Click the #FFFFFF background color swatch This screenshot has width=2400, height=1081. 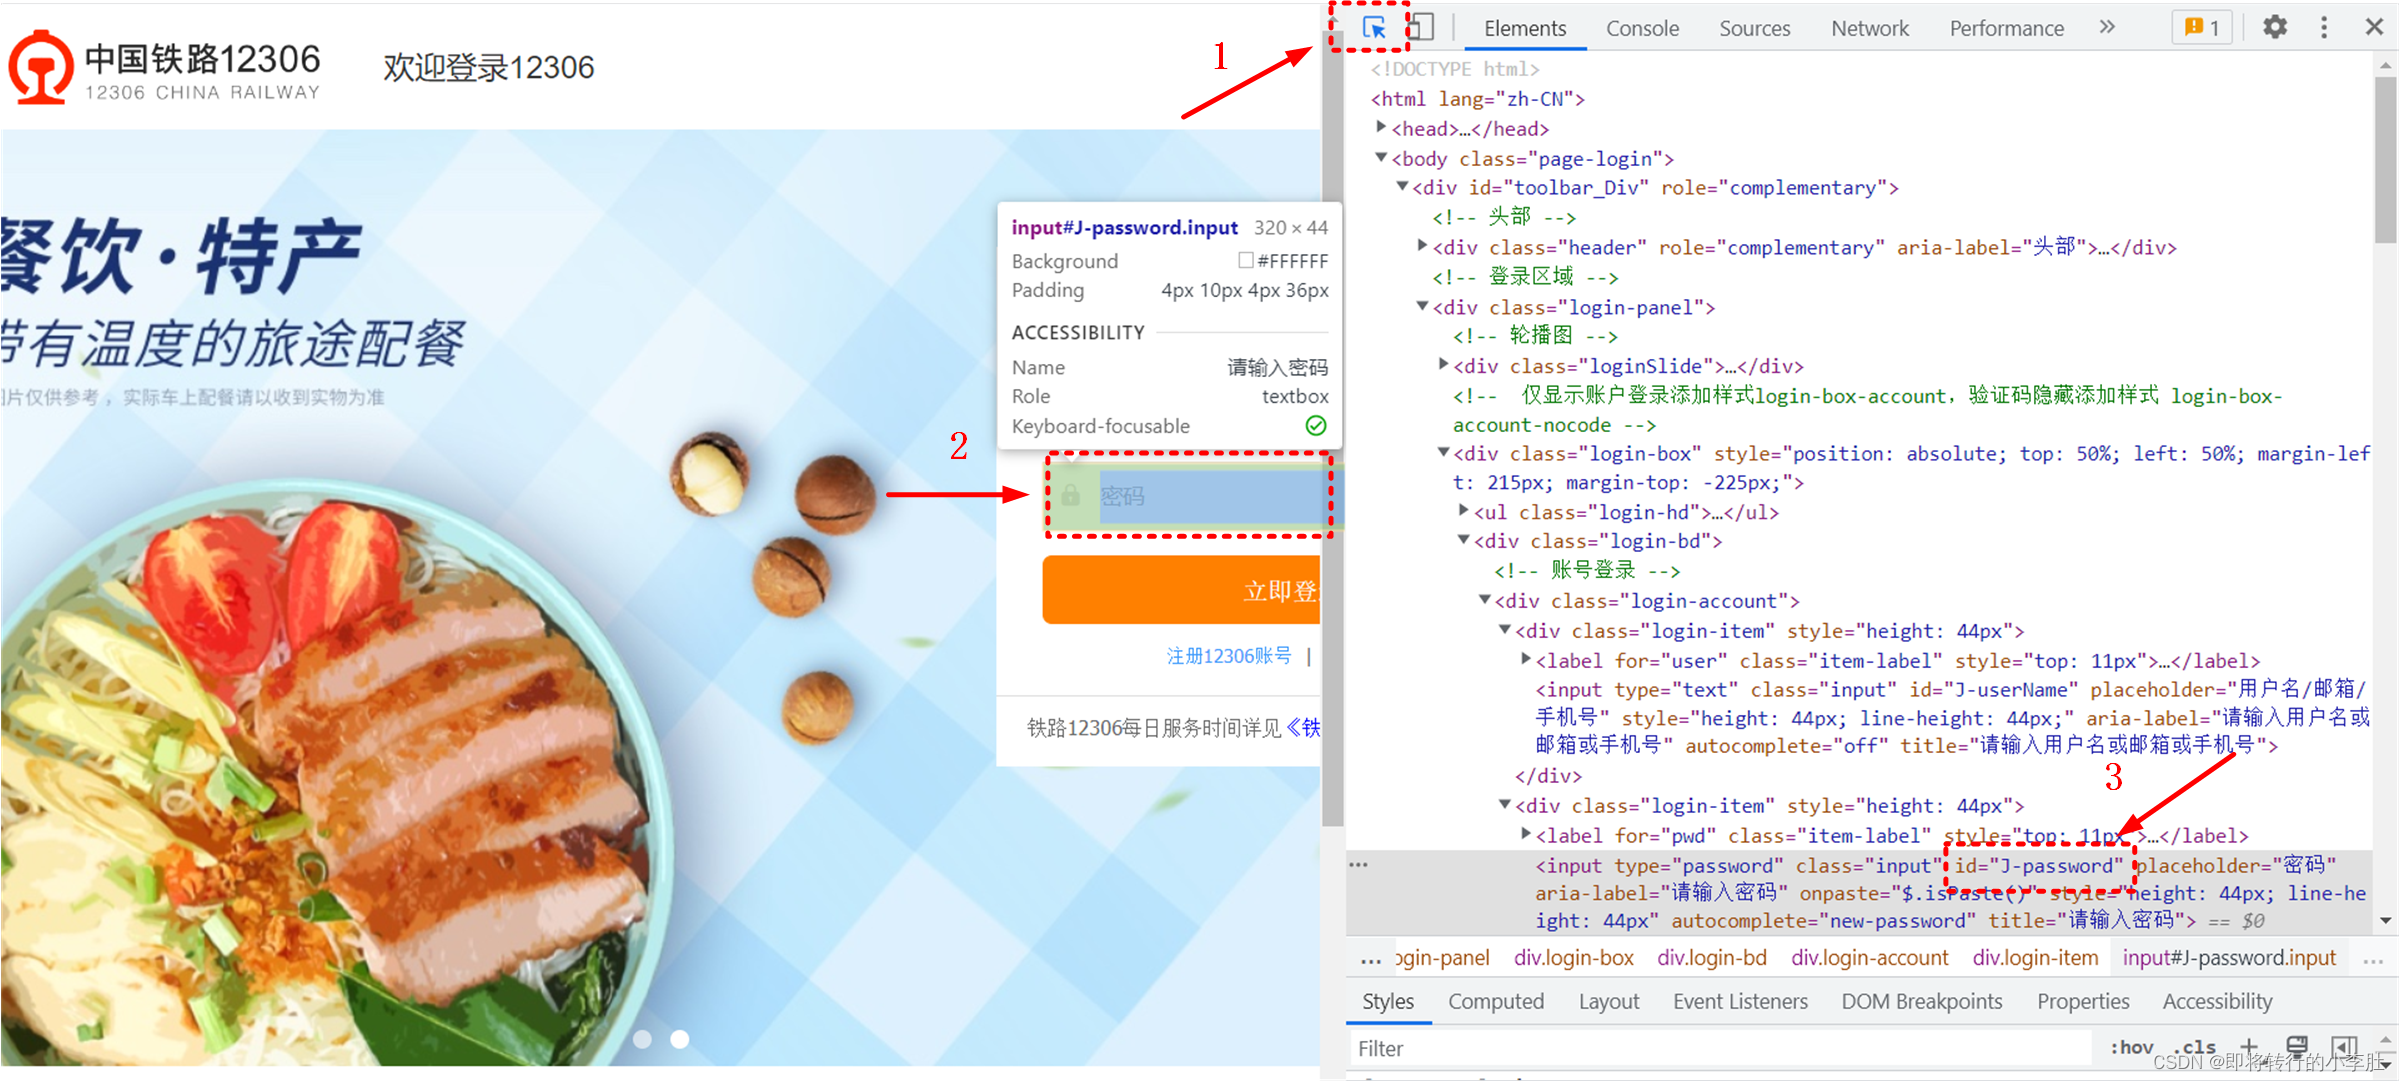1246,260
